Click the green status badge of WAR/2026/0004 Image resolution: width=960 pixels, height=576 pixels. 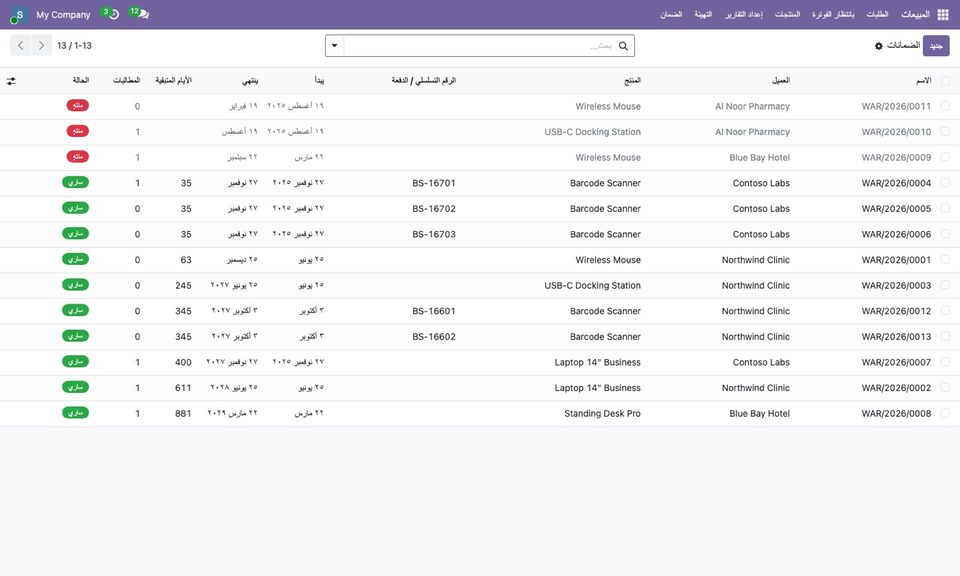tap(75, 182)
